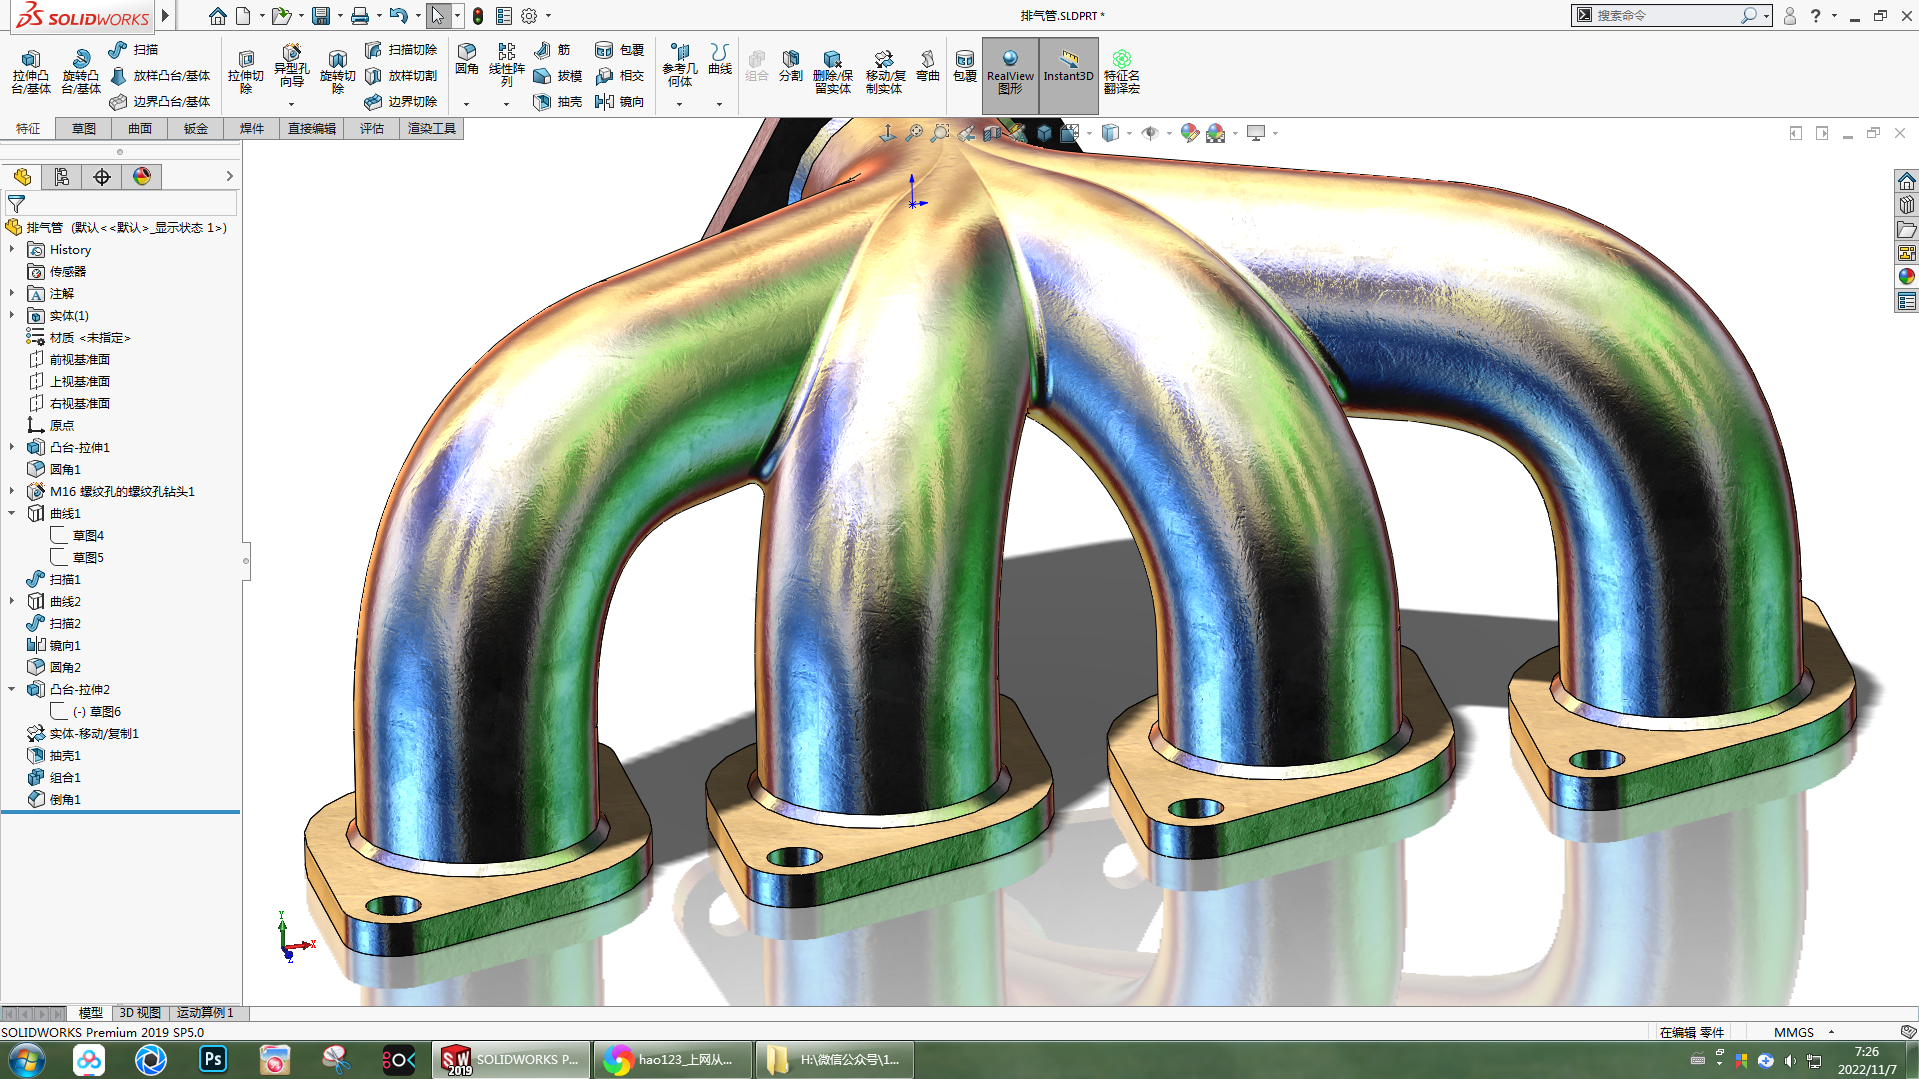Click the 放样切割 button
Screen dimensions: 1919x1079
401,76
